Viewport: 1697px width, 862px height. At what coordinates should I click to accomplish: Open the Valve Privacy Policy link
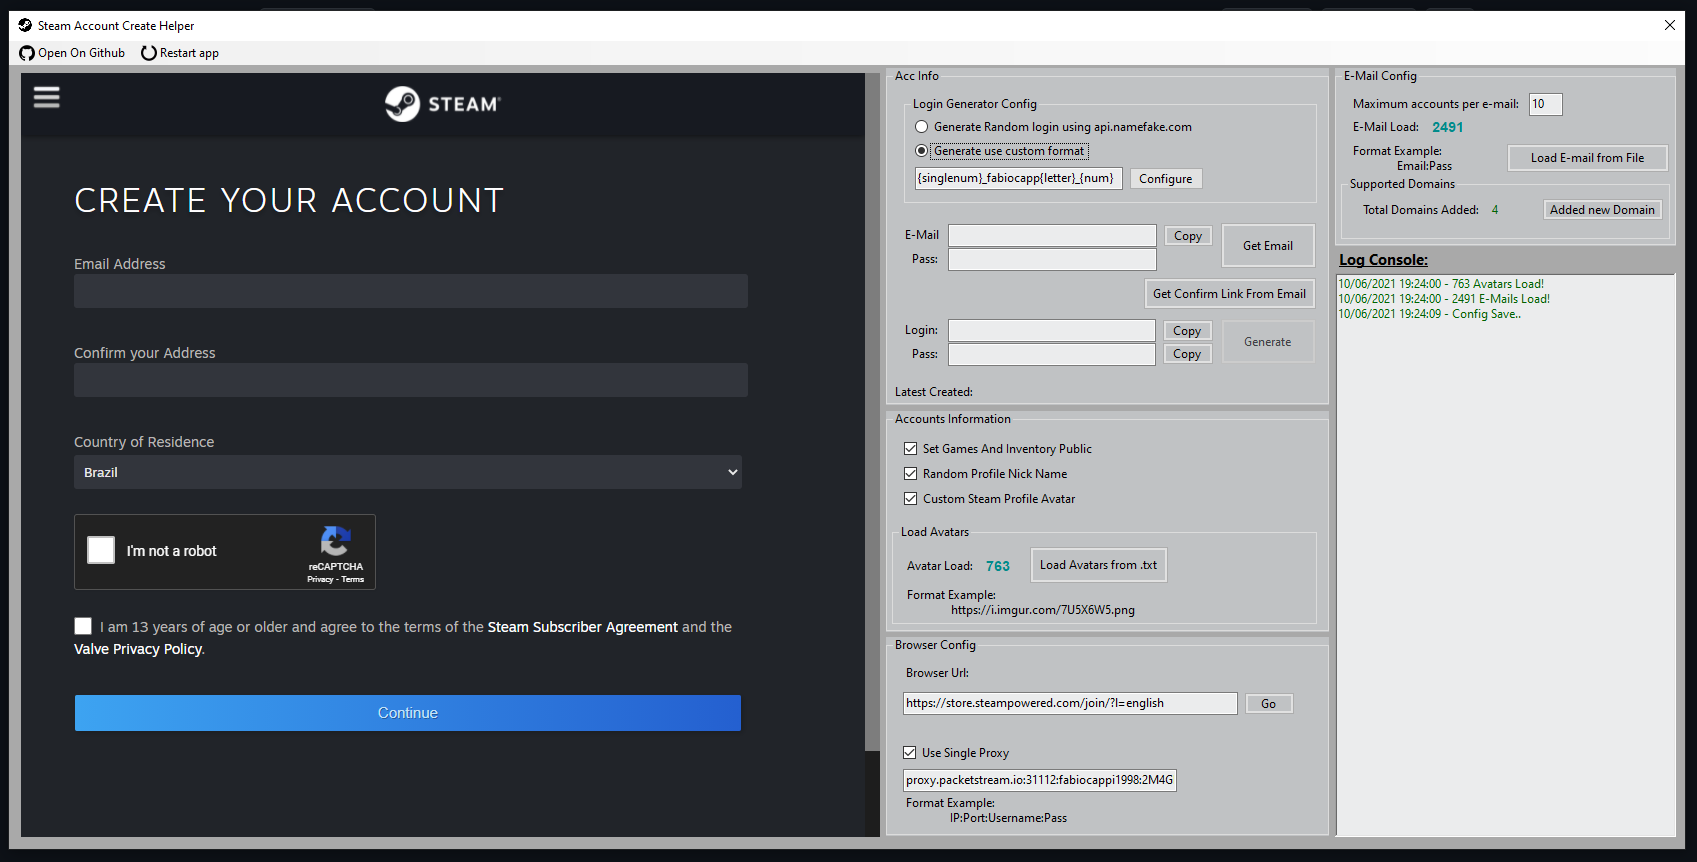[138, 649]
